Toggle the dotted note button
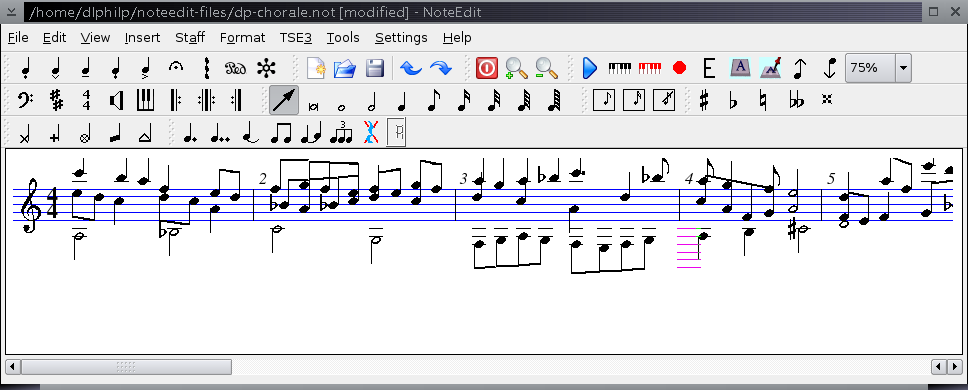The height and width of the screenshot is (390, 968). tap(190, 133)
